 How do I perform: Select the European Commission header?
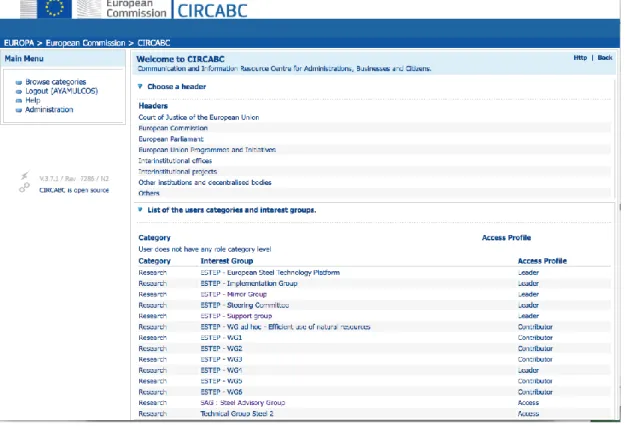pyautogui.click(x=173, y=128)
